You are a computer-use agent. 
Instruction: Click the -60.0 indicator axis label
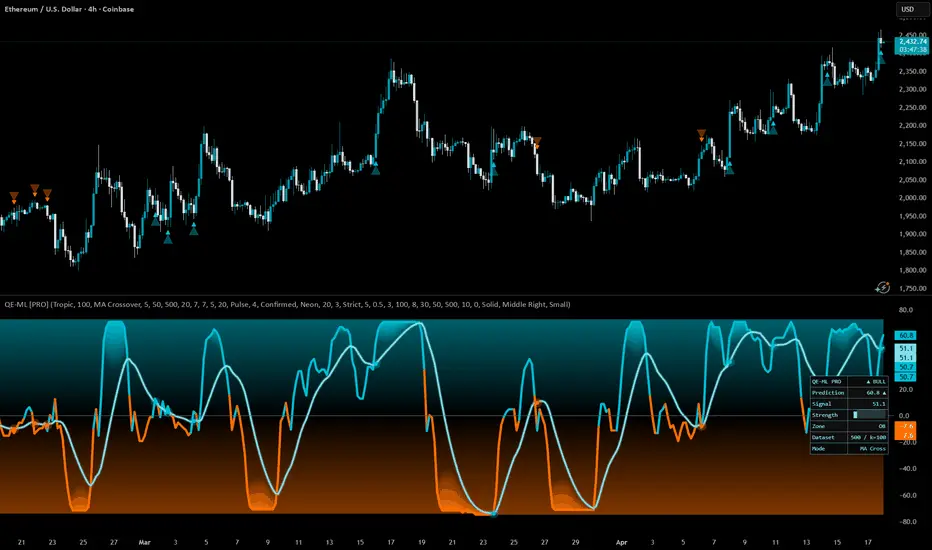click(x=906, y=495)
